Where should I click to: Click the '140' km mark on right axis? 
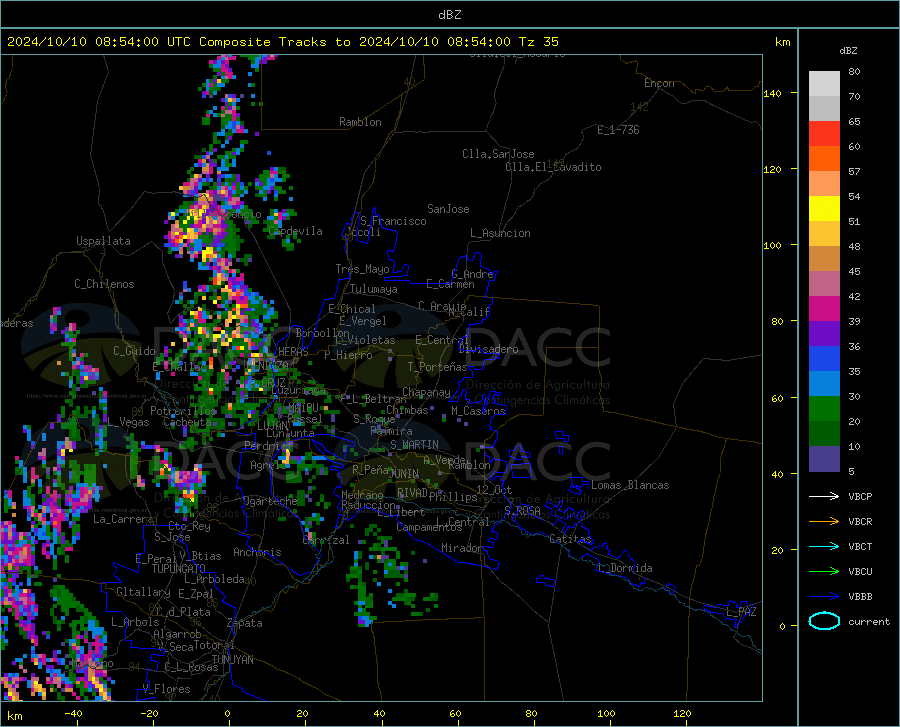772,93
